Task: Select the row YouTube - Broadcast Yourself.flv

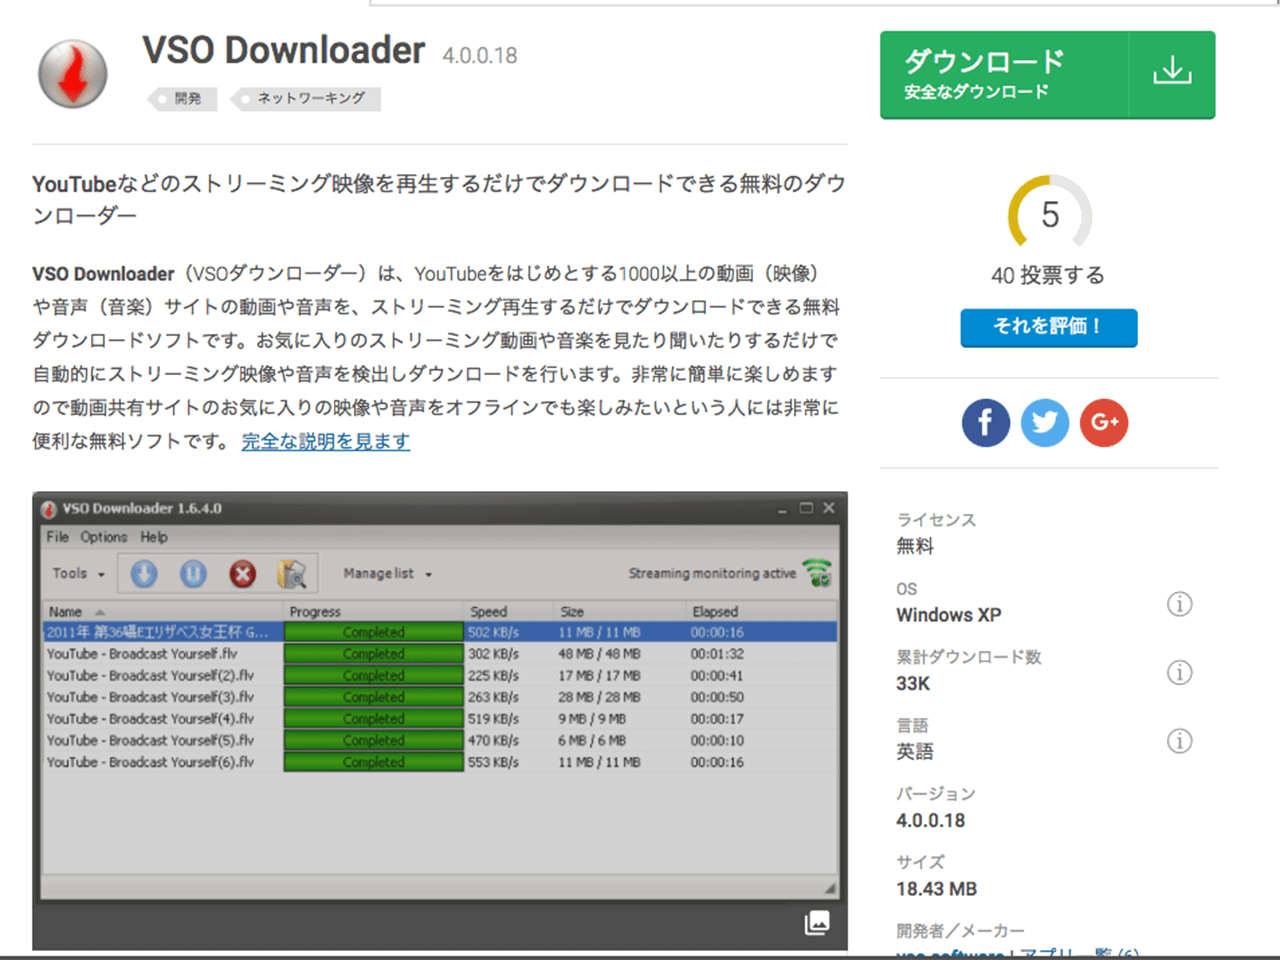Action: 440,654
